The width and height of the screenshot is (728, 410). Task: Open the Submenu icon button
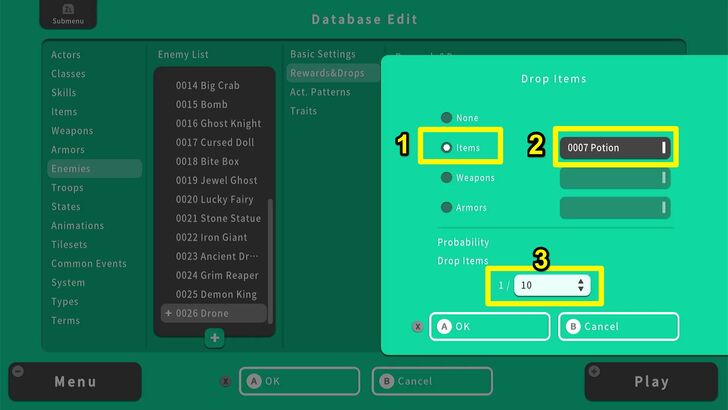click(68, 14)
